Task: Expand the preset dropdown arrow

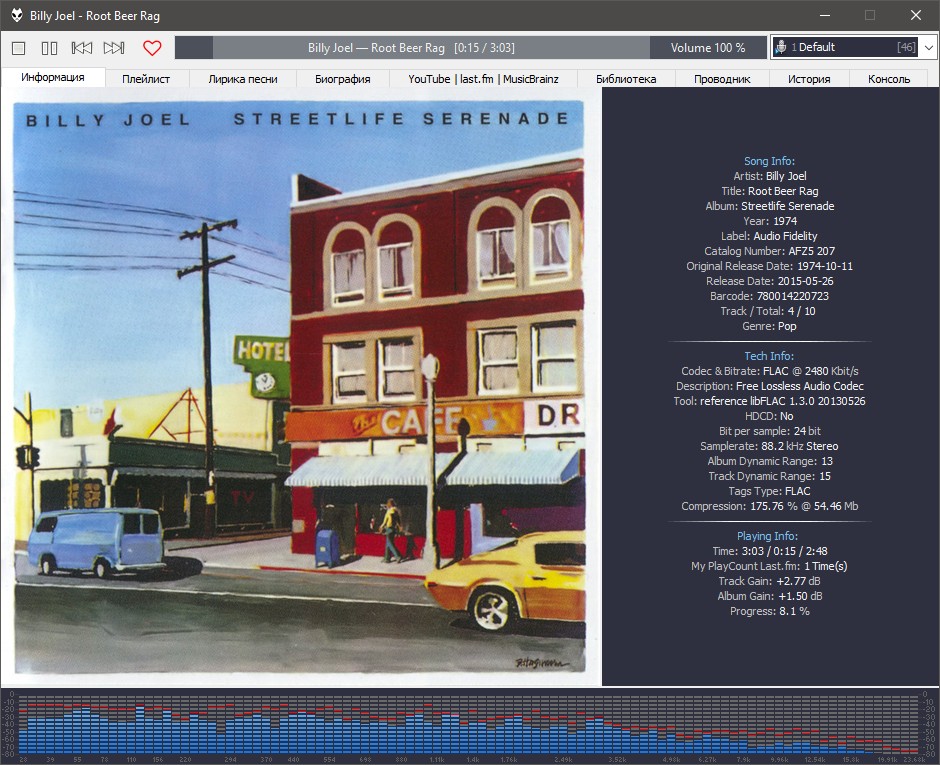Action: [929, 48]
